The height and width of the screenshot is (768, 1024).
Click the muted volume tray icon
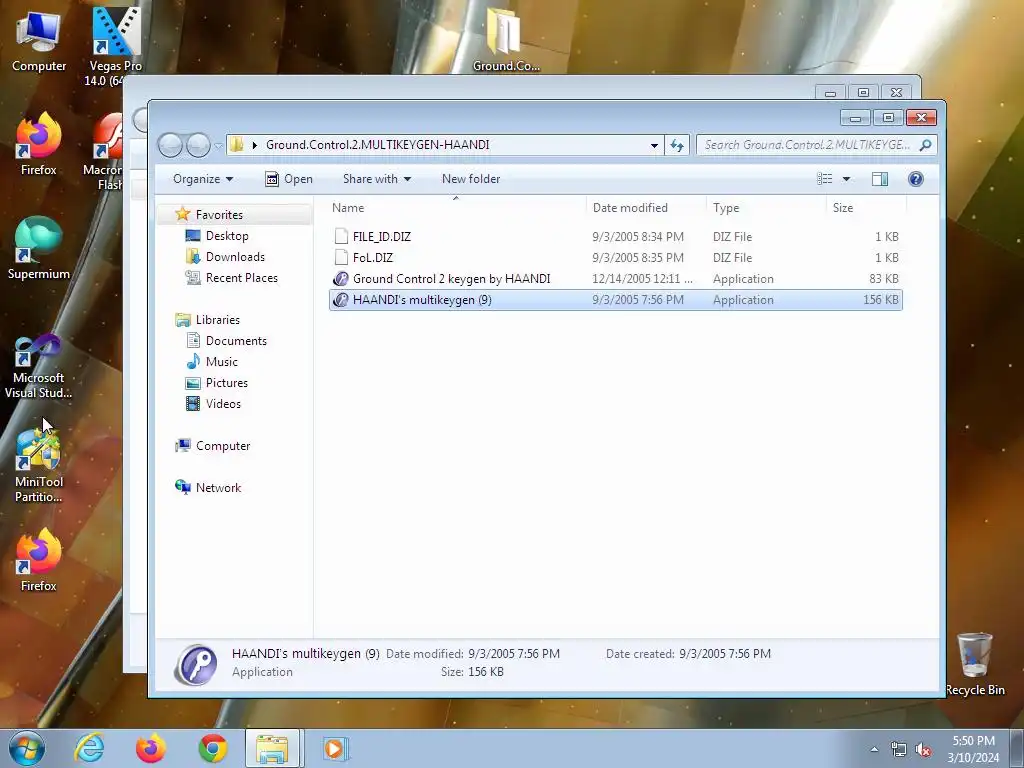pos(923,750)
